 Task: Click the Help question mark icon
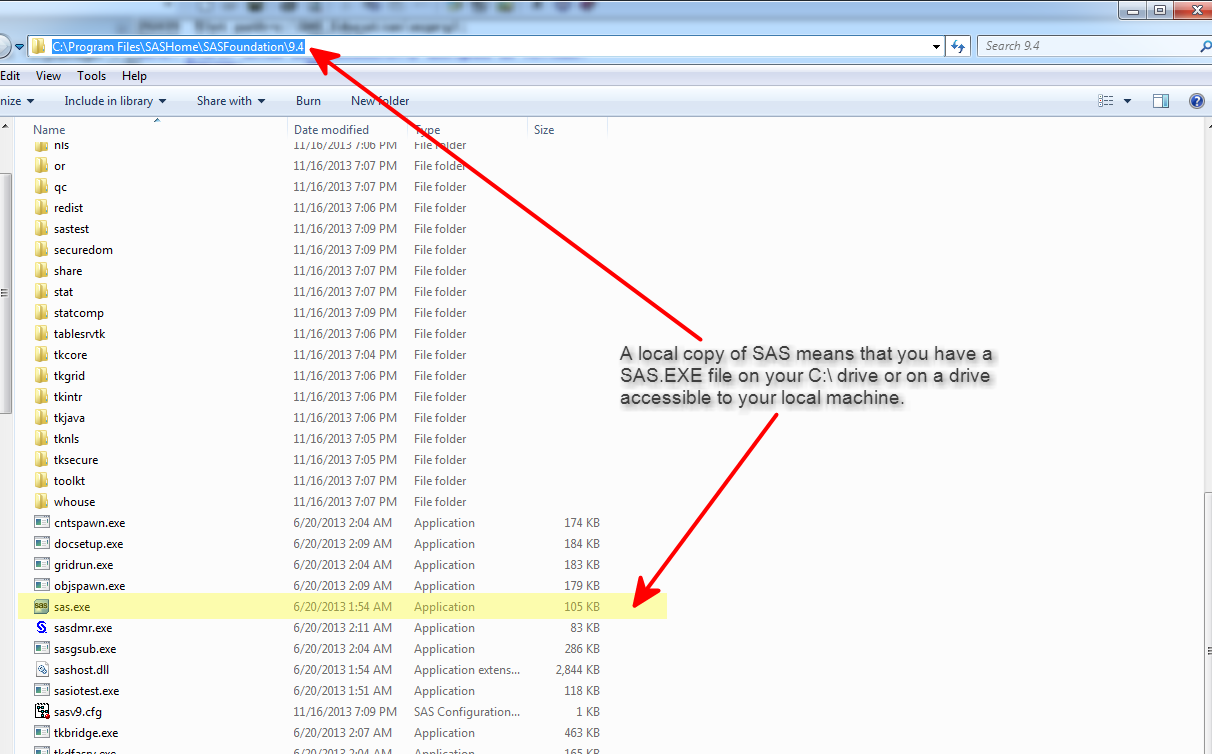[x=1196, y=100]
